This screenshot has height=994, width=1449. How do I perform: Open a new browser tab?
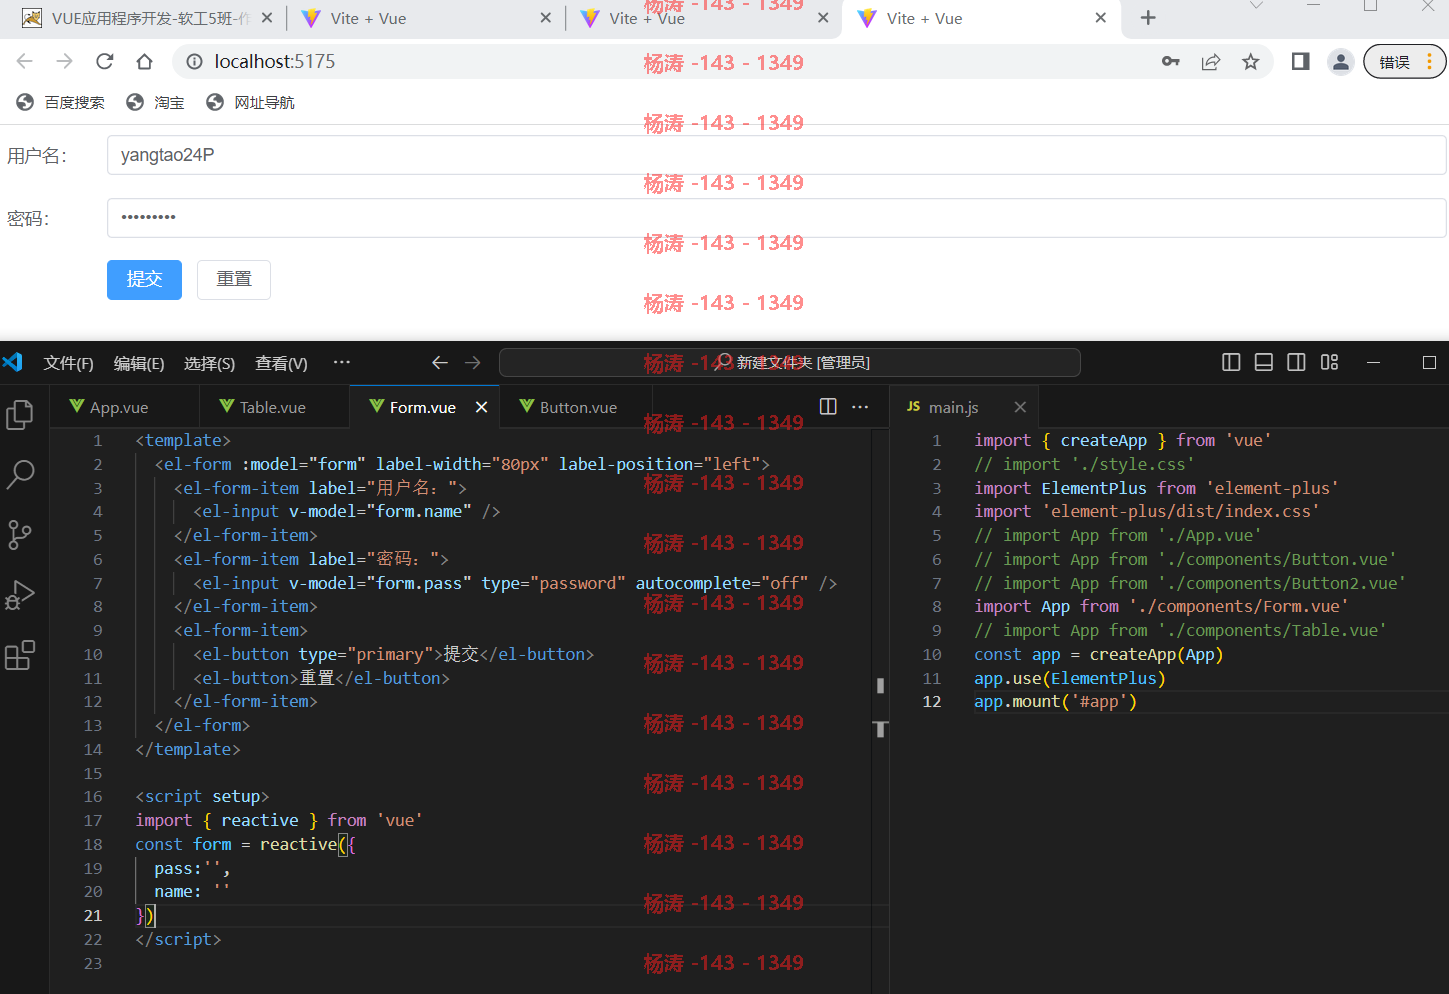(1148, 18)
